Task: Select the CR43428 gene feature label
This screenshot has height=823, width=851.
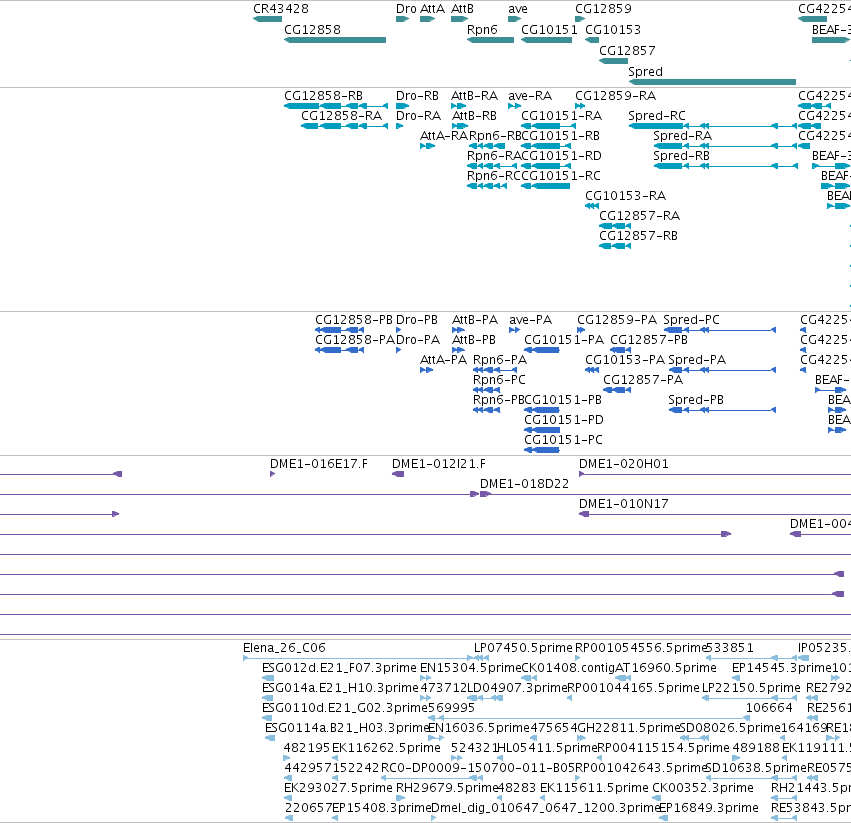Action: 281,9
